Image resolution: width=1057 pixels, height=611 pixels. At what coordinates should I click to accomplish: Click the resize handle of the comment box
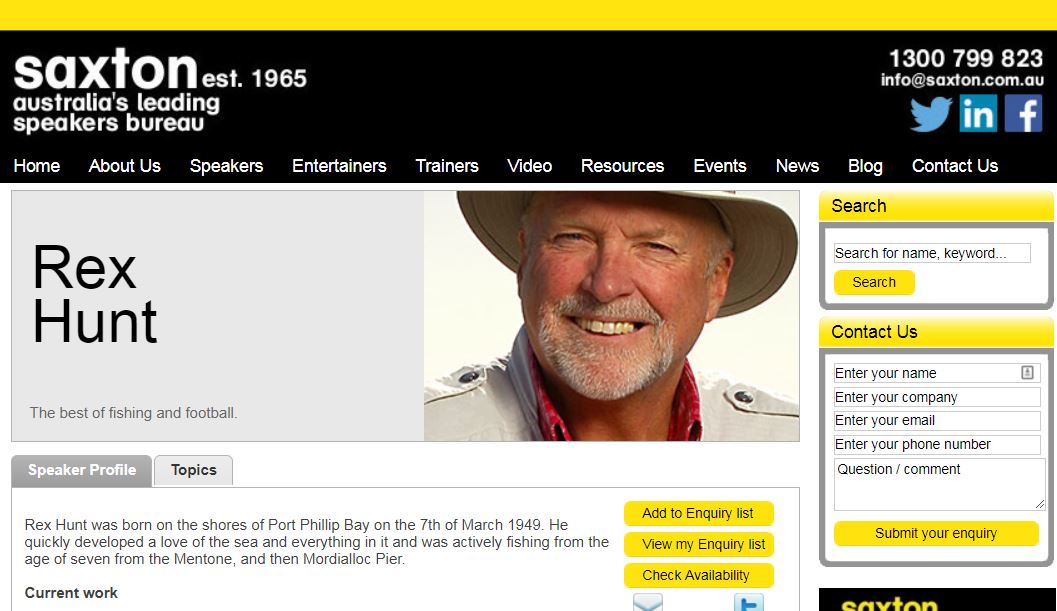(x=1039, y=504)
